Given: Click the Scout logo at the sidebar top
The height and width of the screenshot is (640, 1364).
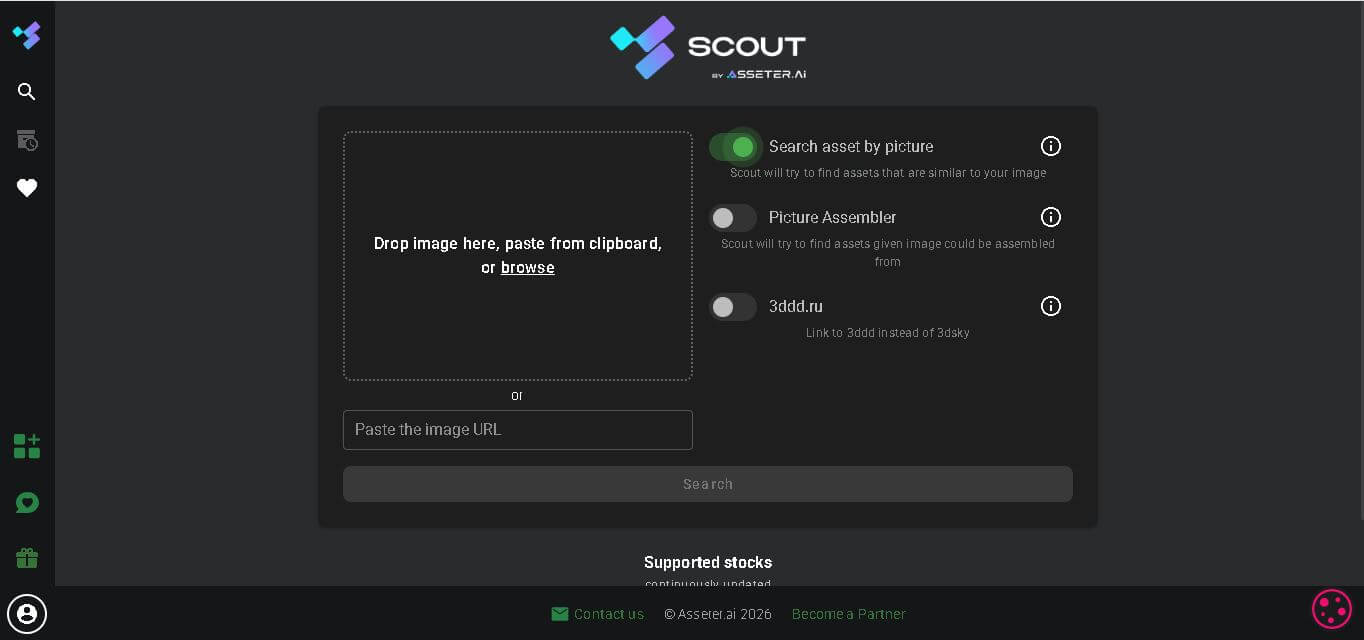Looking at the screenshot, I should click(26, 34).
